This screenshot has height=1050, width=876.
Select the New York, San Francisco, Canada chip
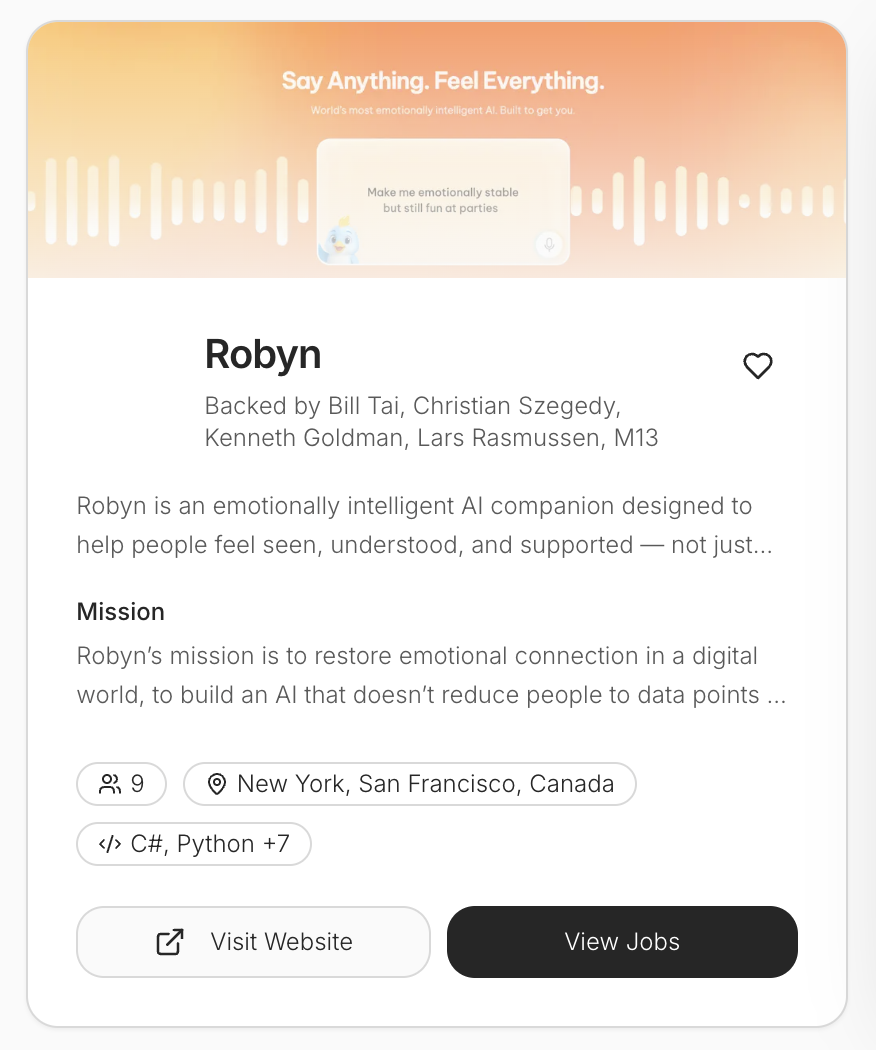[x=410, y=783]
